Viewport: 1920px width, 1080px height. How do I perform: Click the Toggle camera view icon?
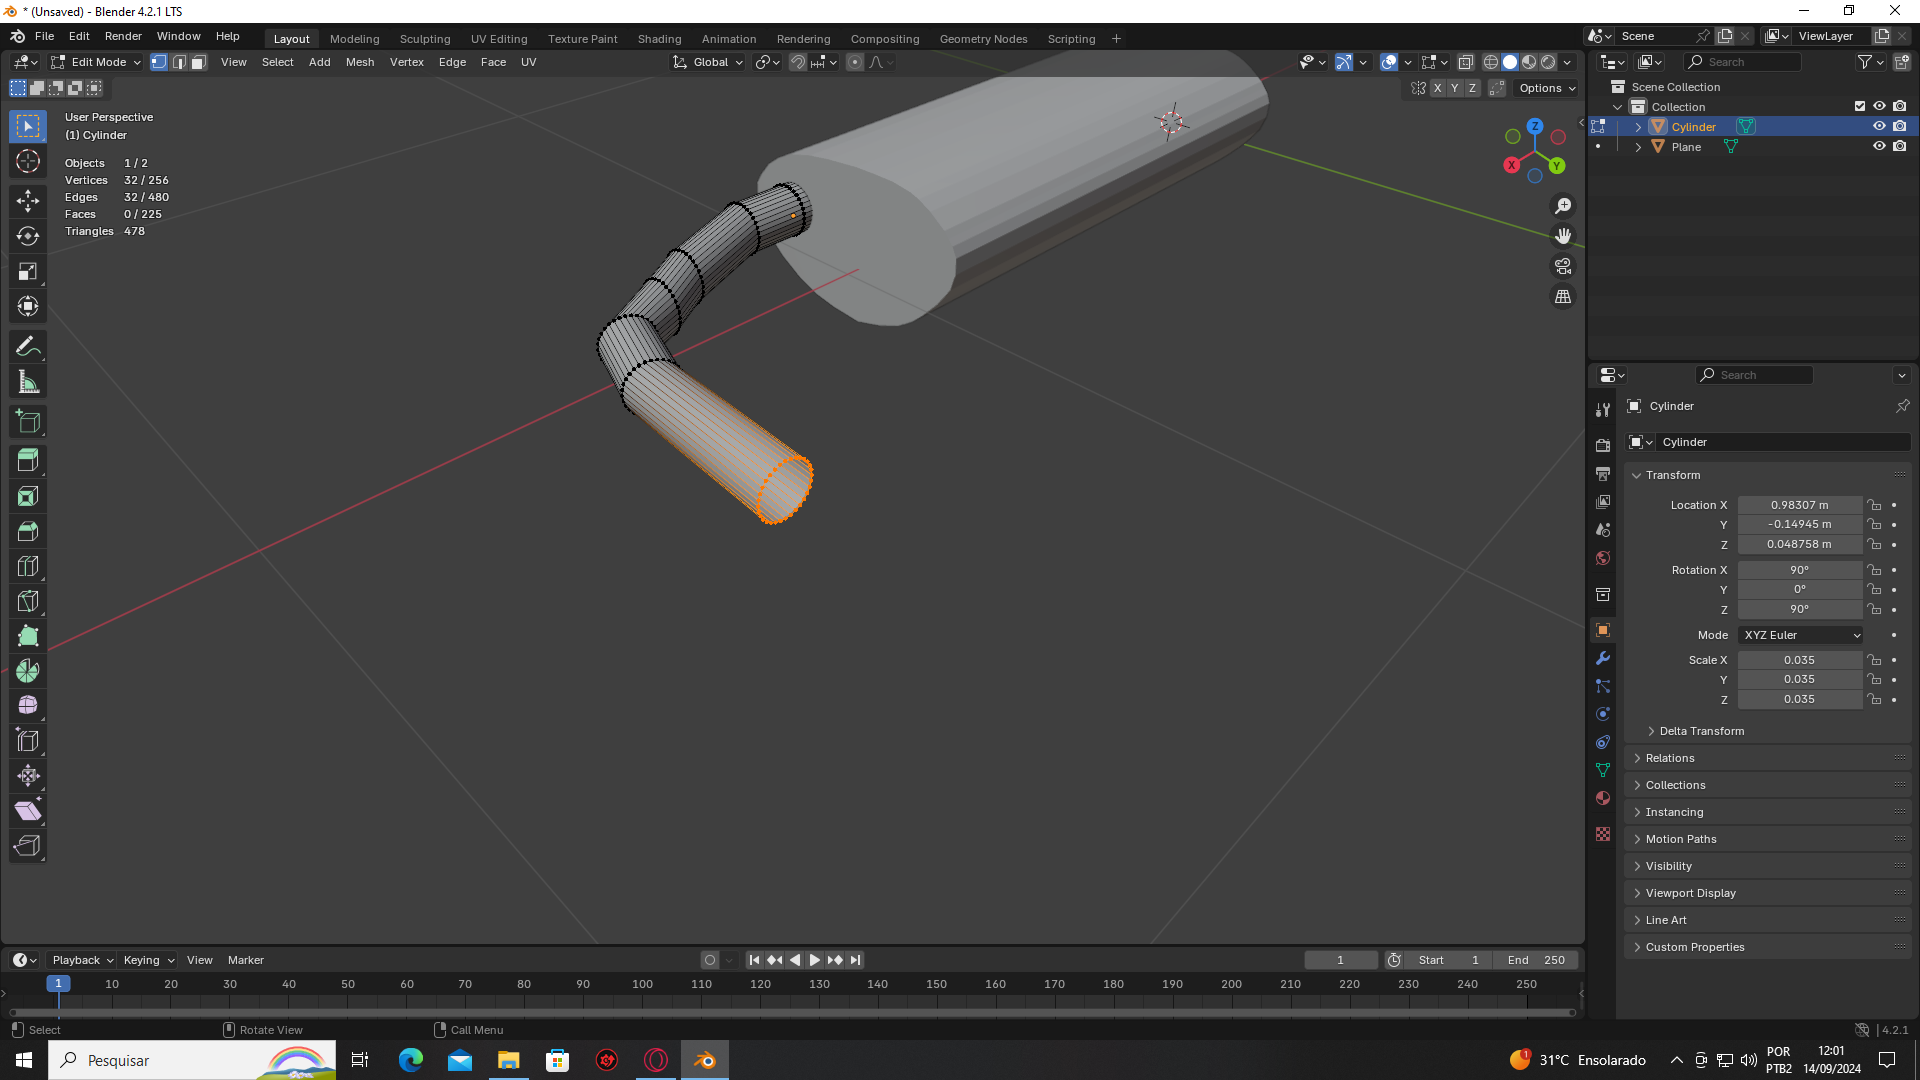pyautogui.click(x=1562, y=266)
